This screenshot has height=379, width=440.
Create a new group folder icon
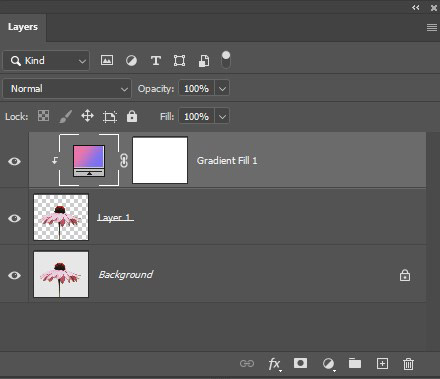(355, 363)
